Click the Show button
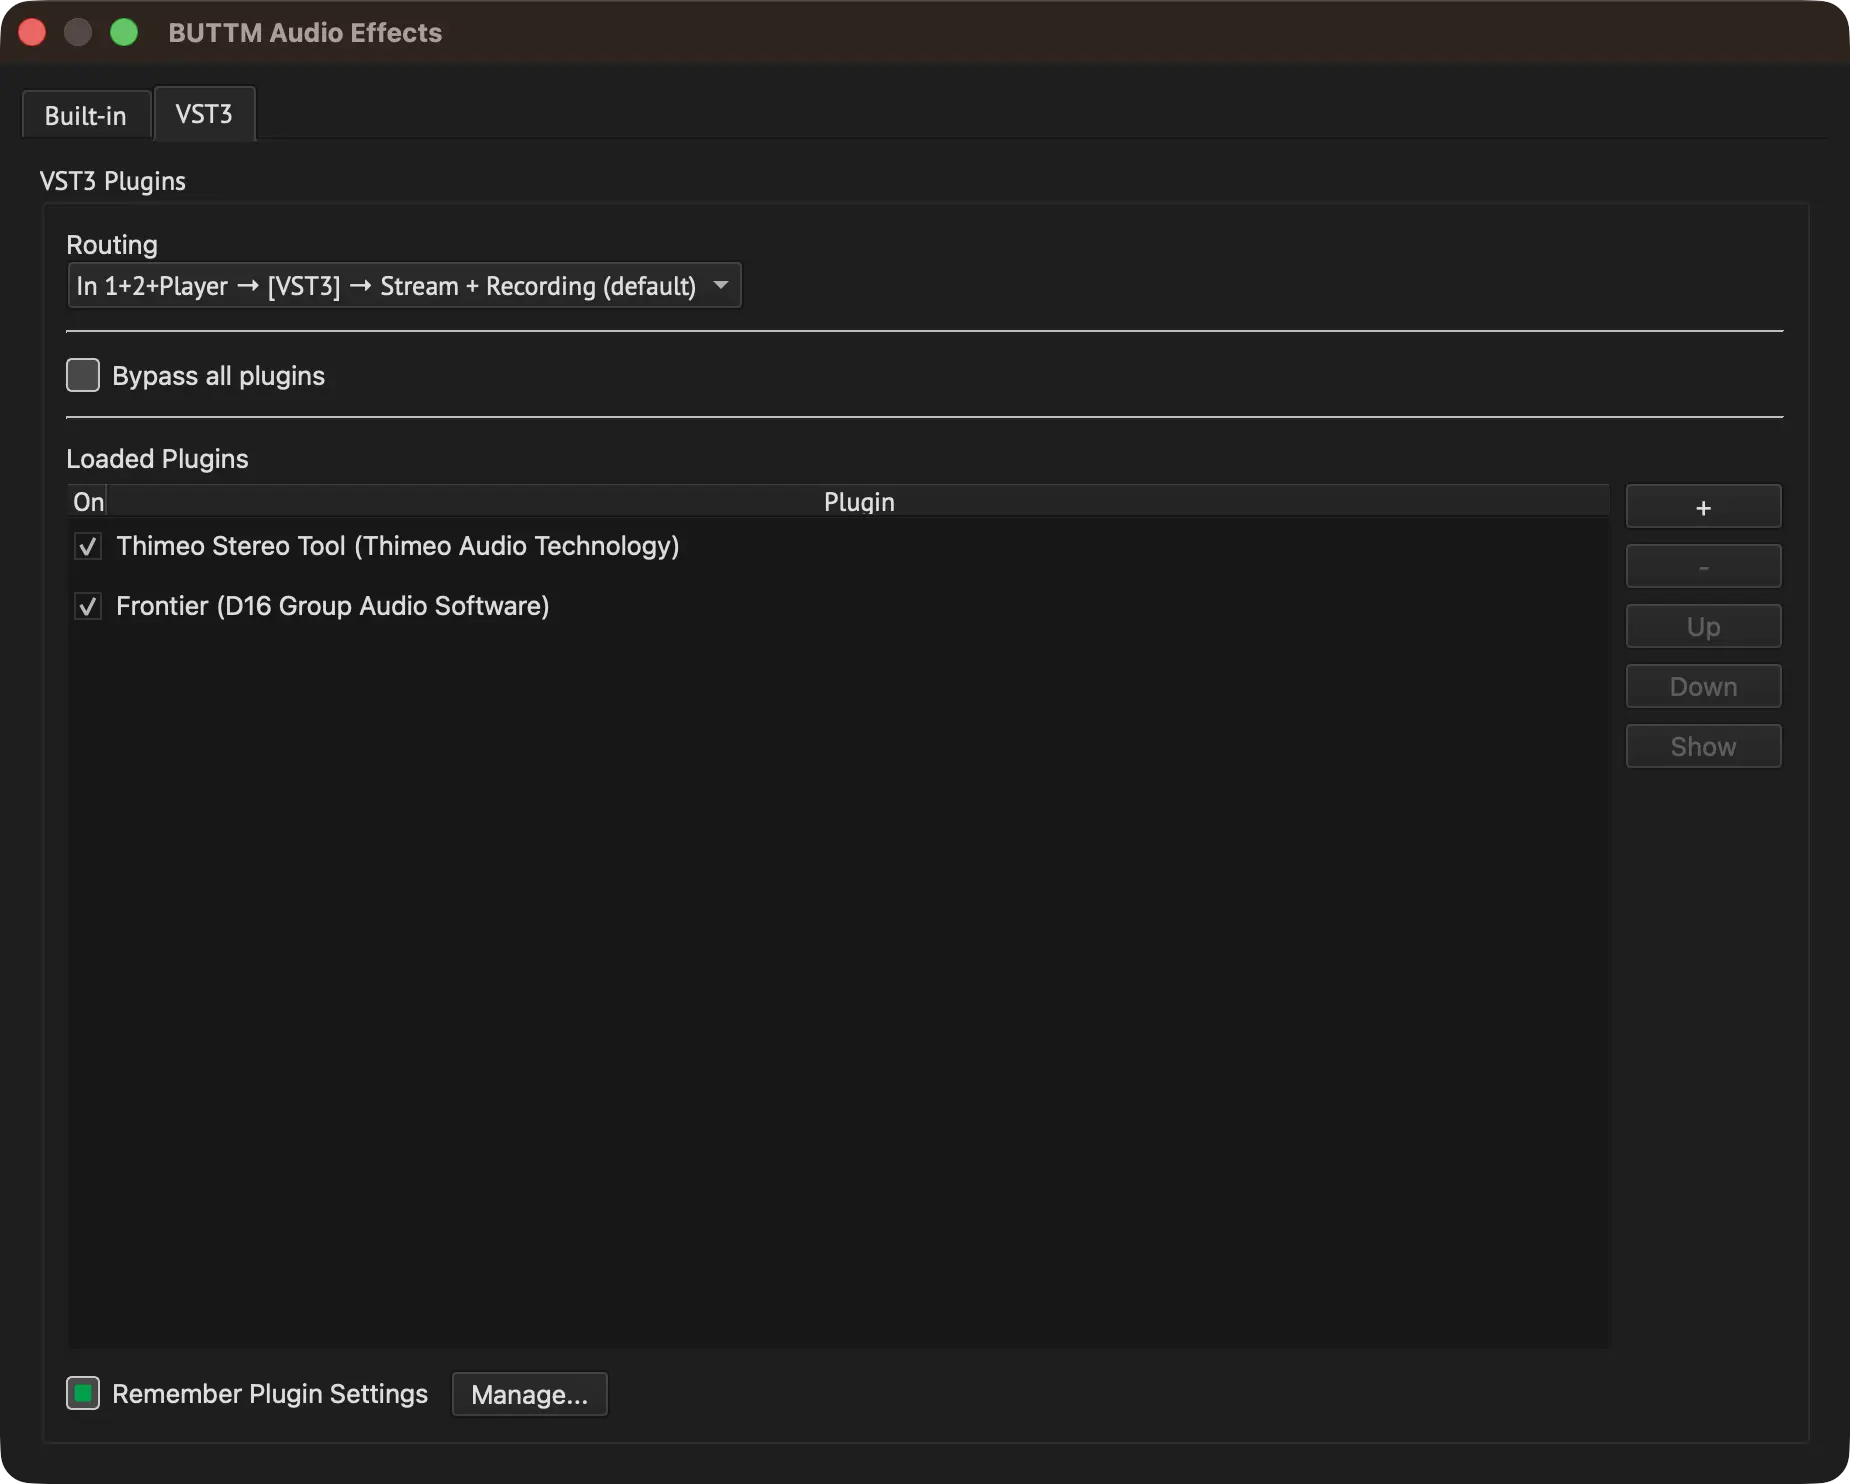The image size is (1850, 1484). click(x=1703, y=747)
